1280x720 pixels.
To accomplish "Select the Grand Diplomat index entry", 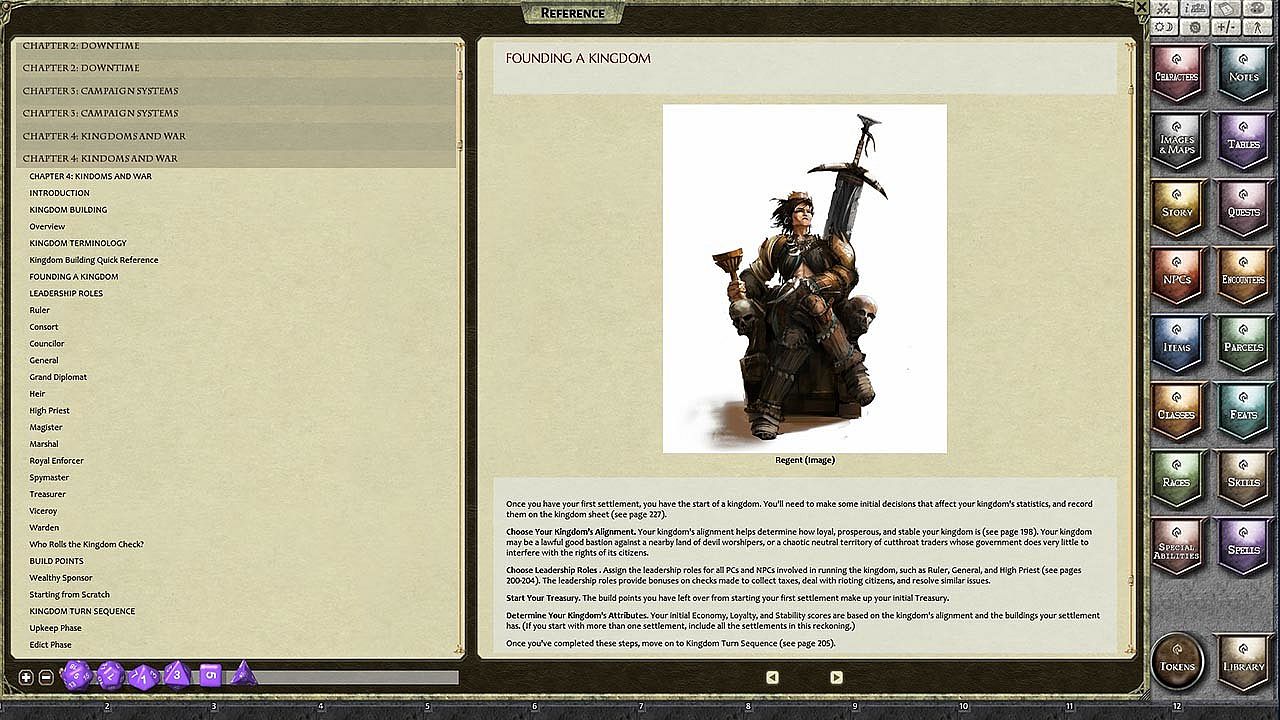I will (58, 377).
